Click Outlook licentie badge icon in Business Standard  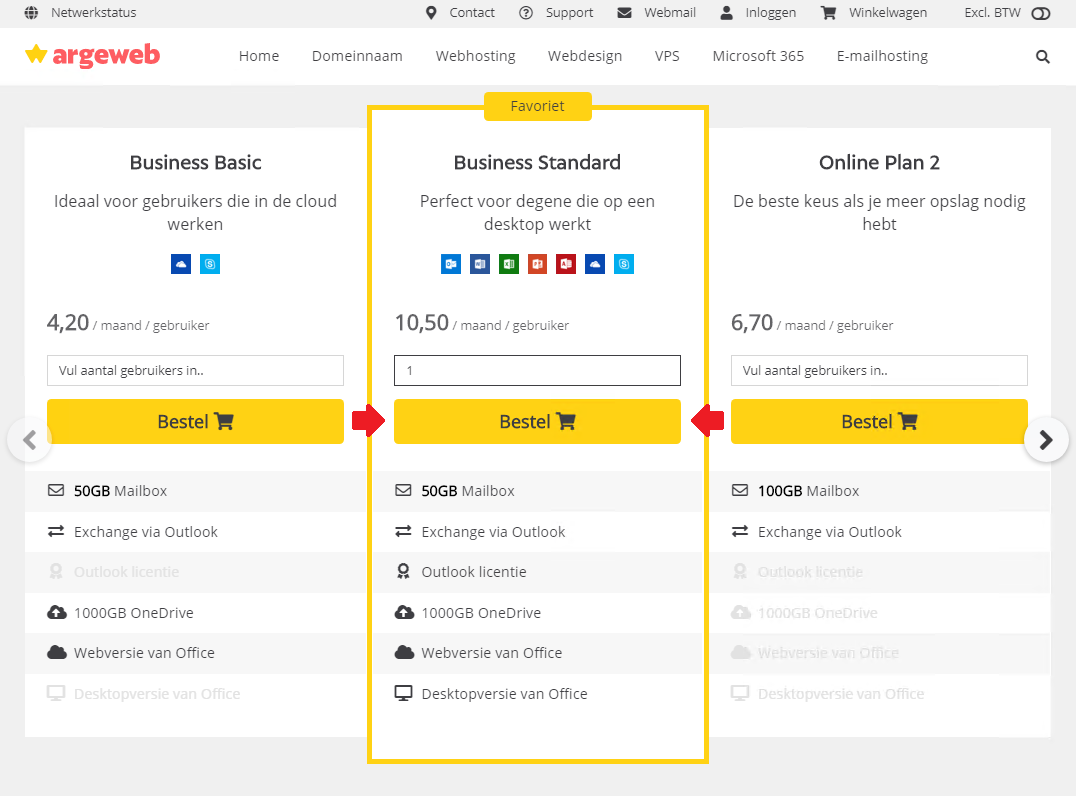(404, 572)
